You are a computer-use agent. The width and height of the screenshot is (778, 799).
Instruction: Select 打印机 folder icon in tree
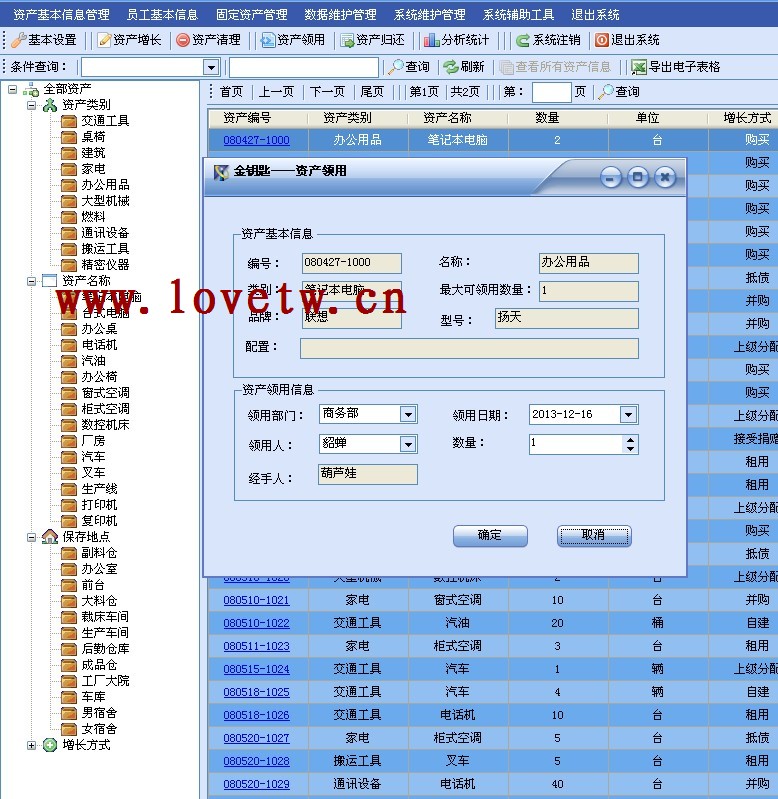point(69,505)
